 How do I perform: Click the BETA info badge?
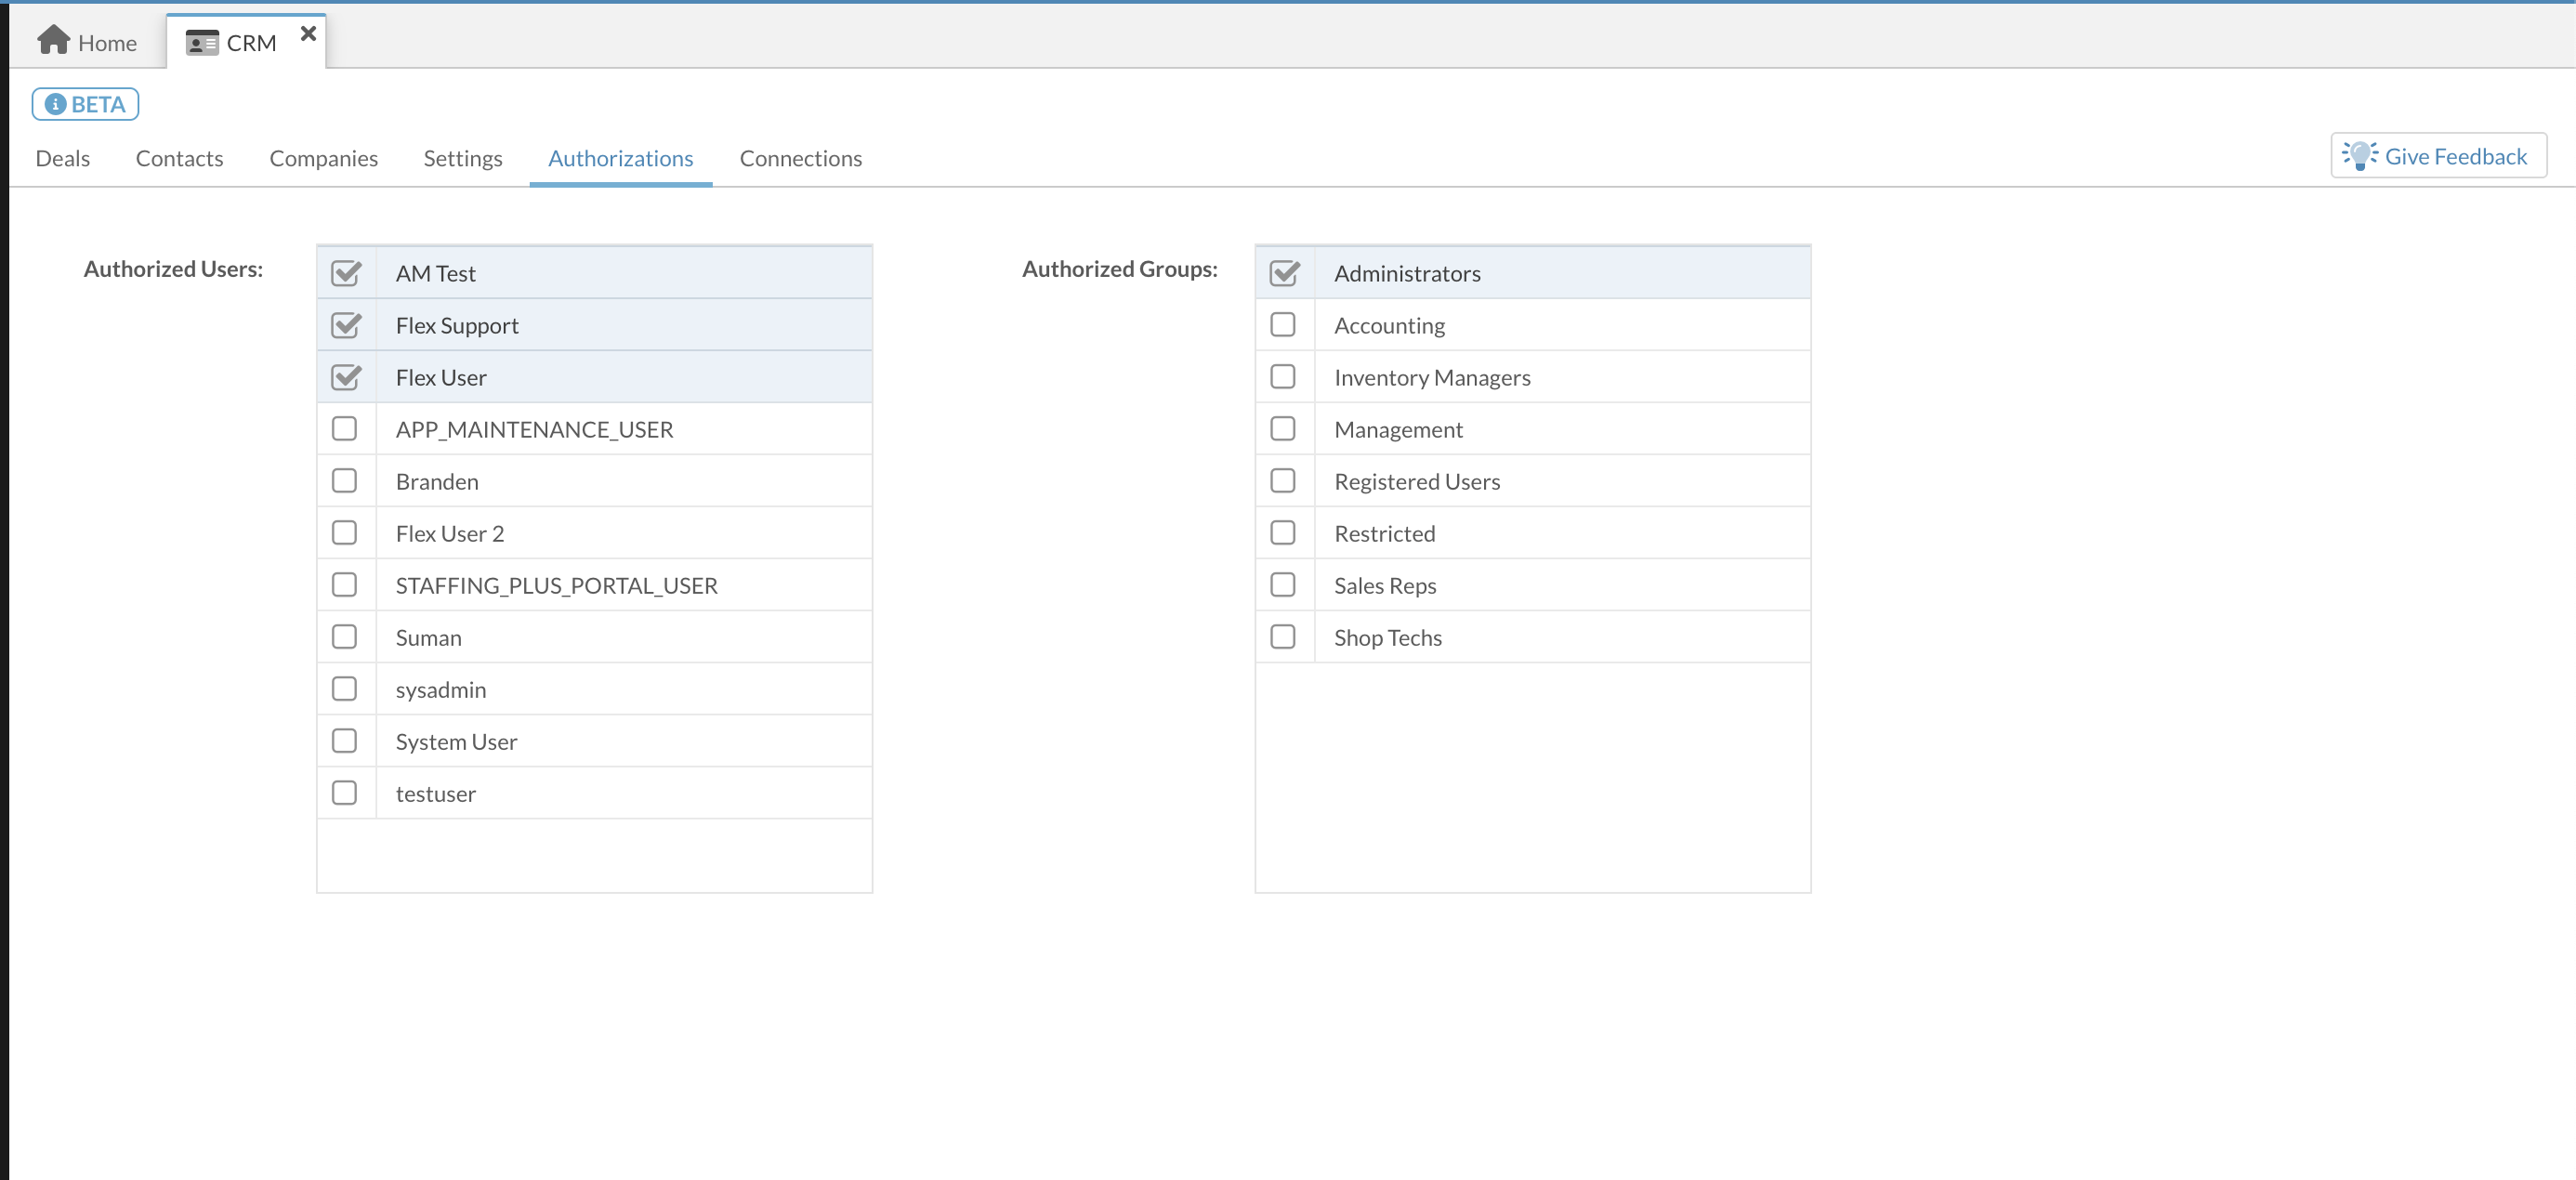(85, 104)
